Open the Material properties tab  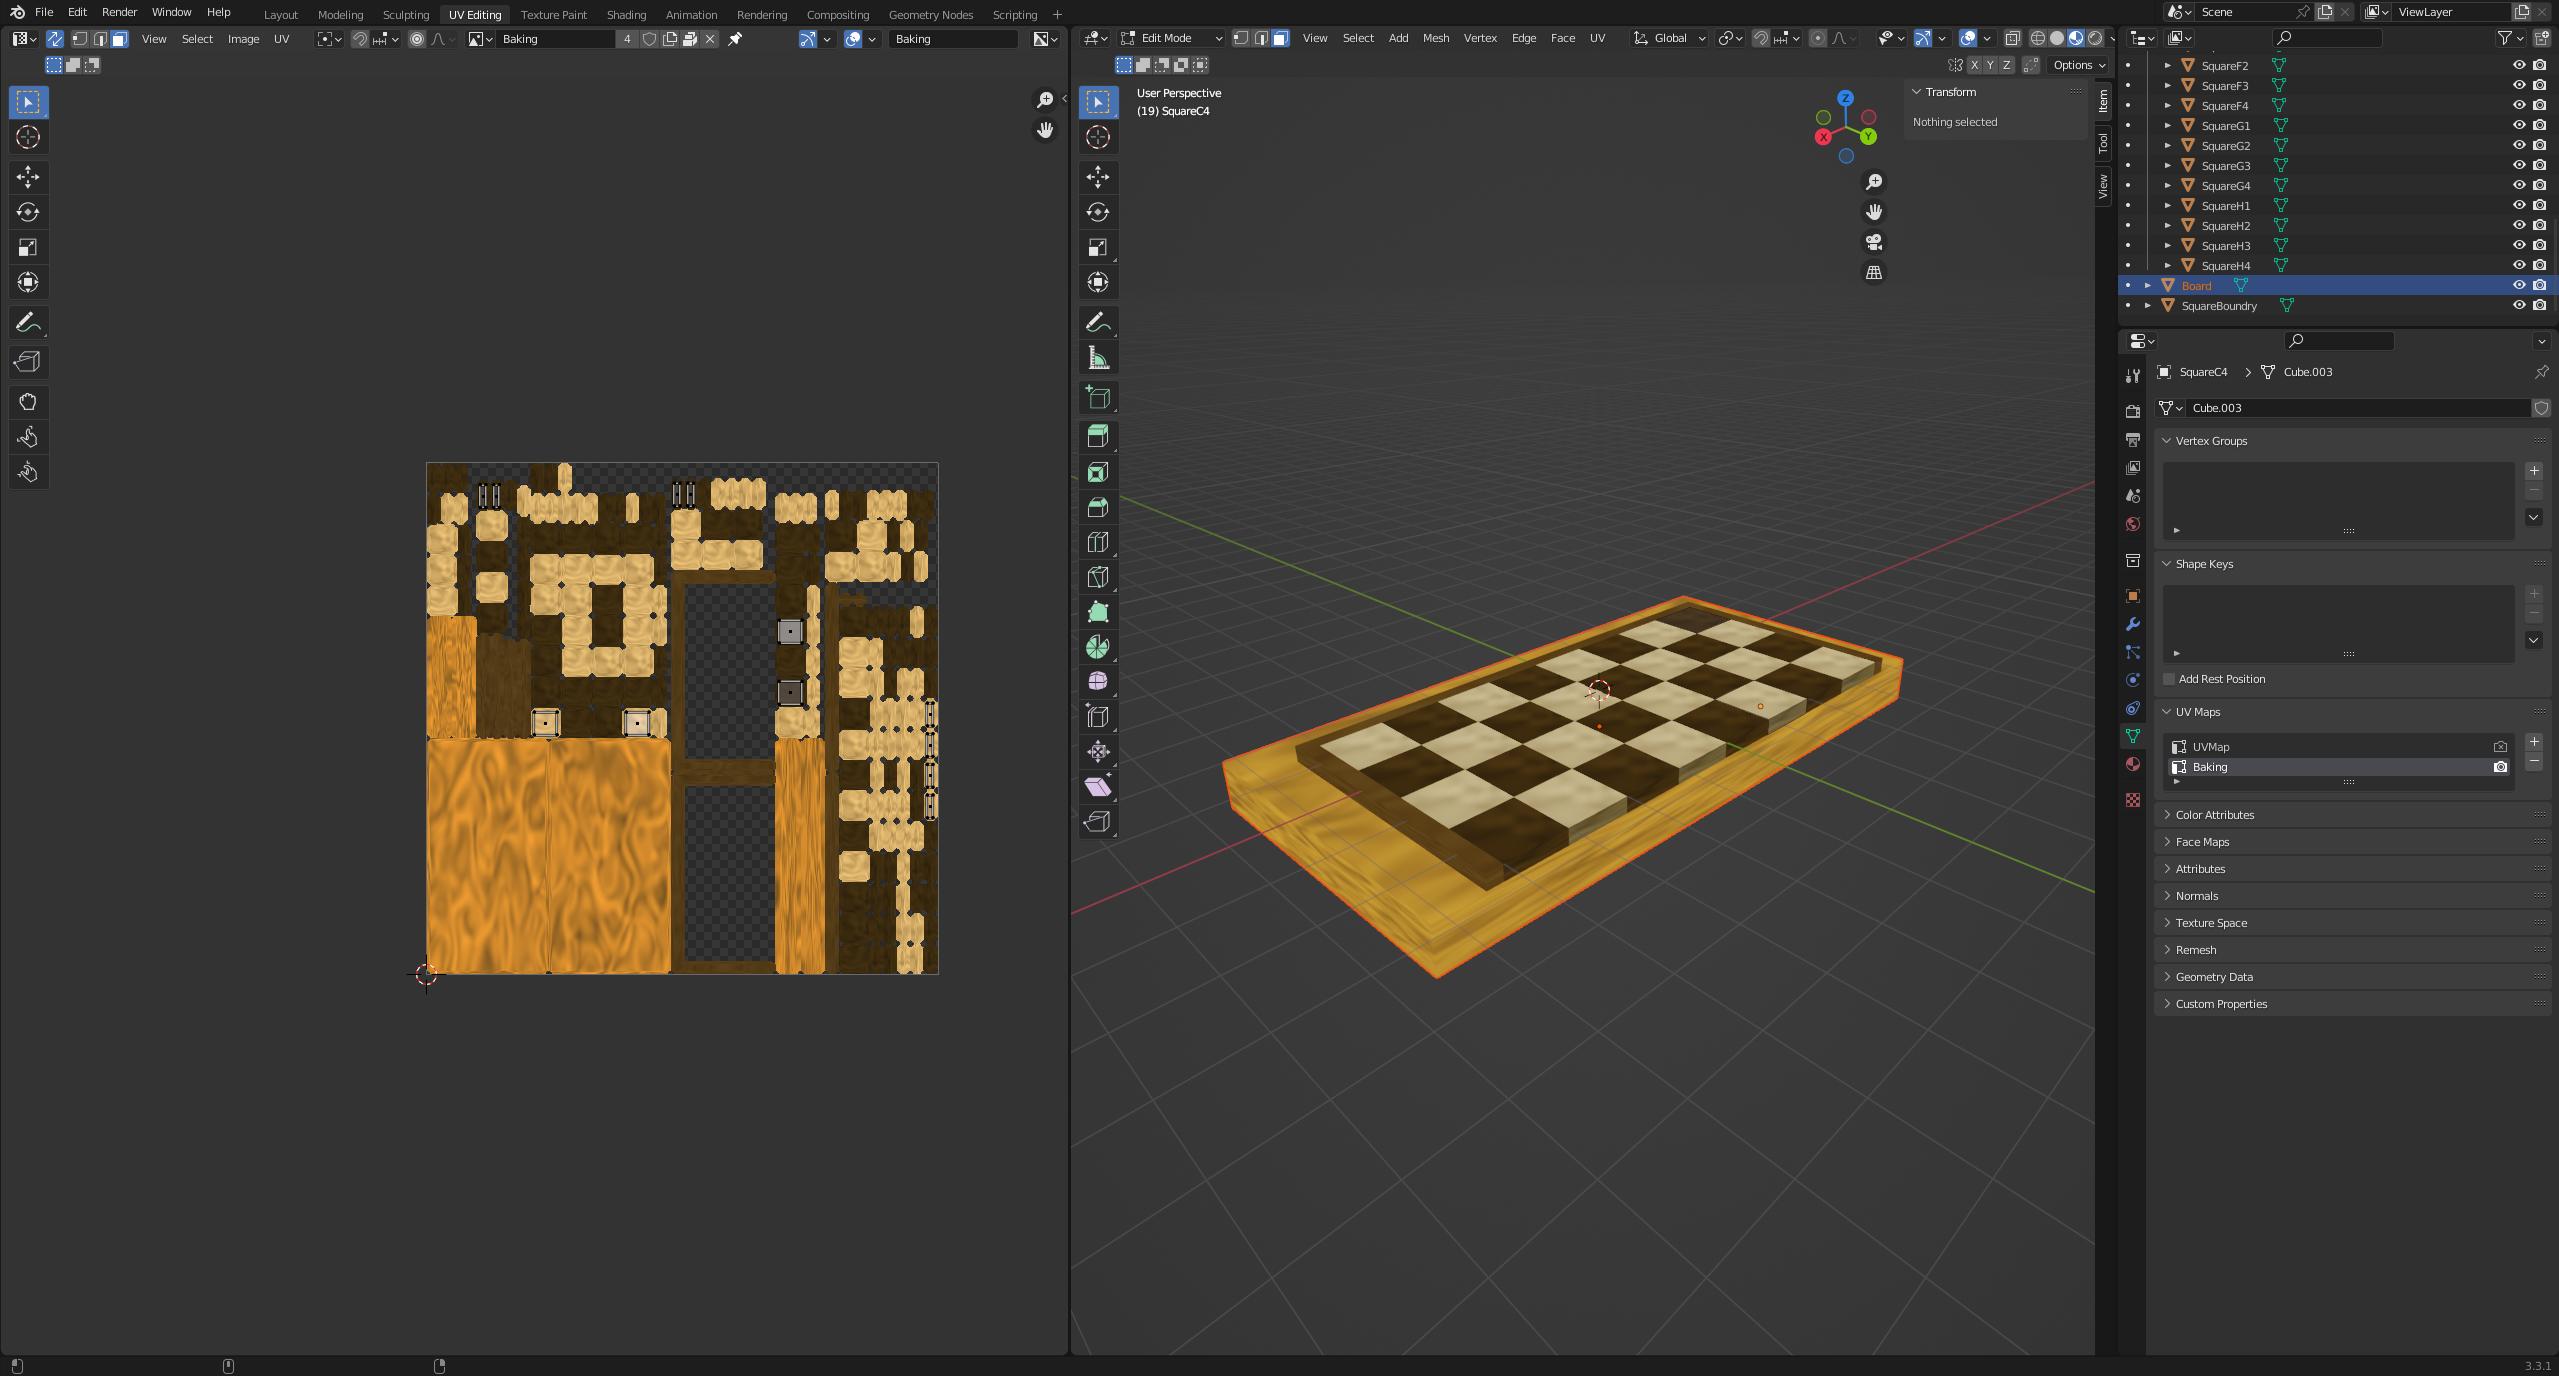(x=2133, y=764)
